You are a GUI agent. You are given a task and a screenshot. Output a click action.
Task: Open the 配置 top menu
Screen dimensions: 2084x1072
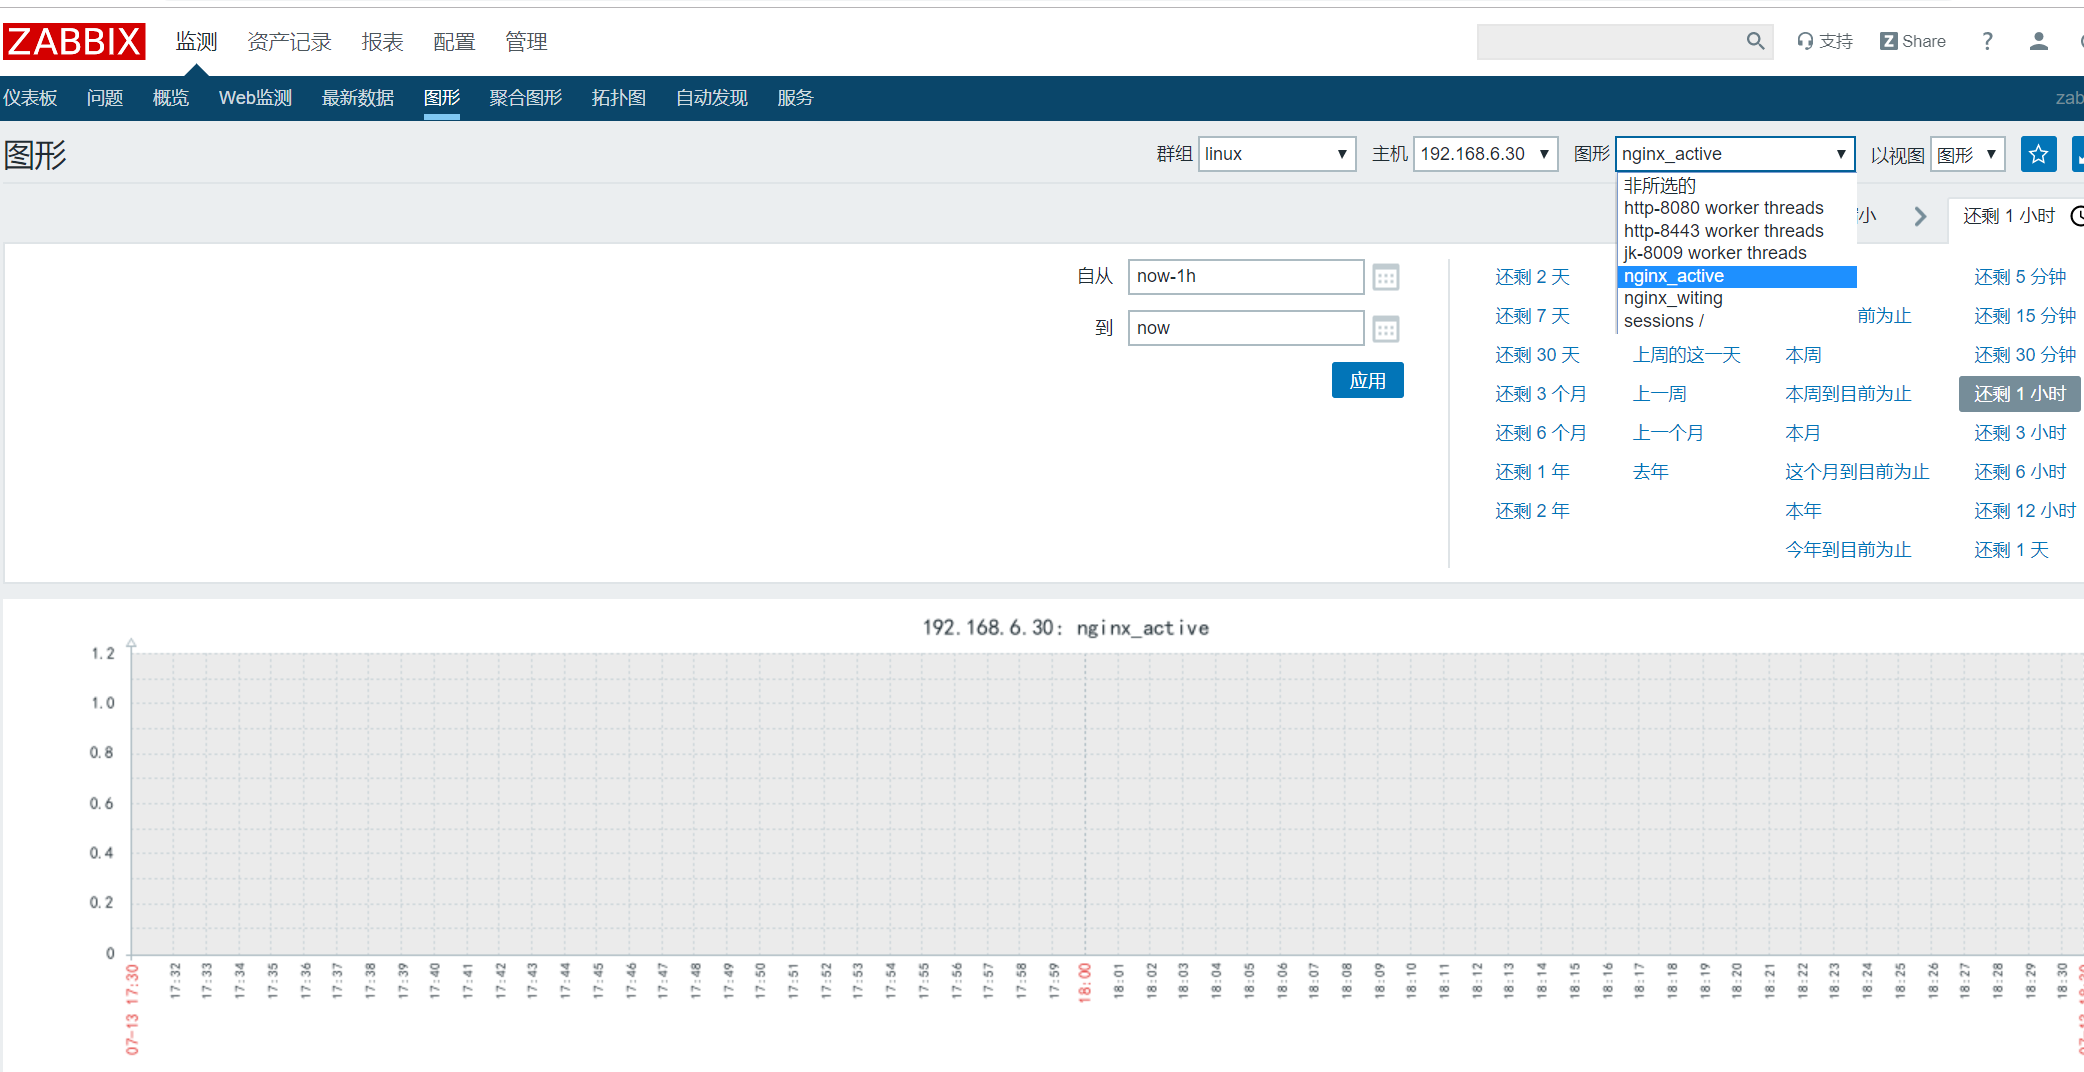tap(454, 42)
